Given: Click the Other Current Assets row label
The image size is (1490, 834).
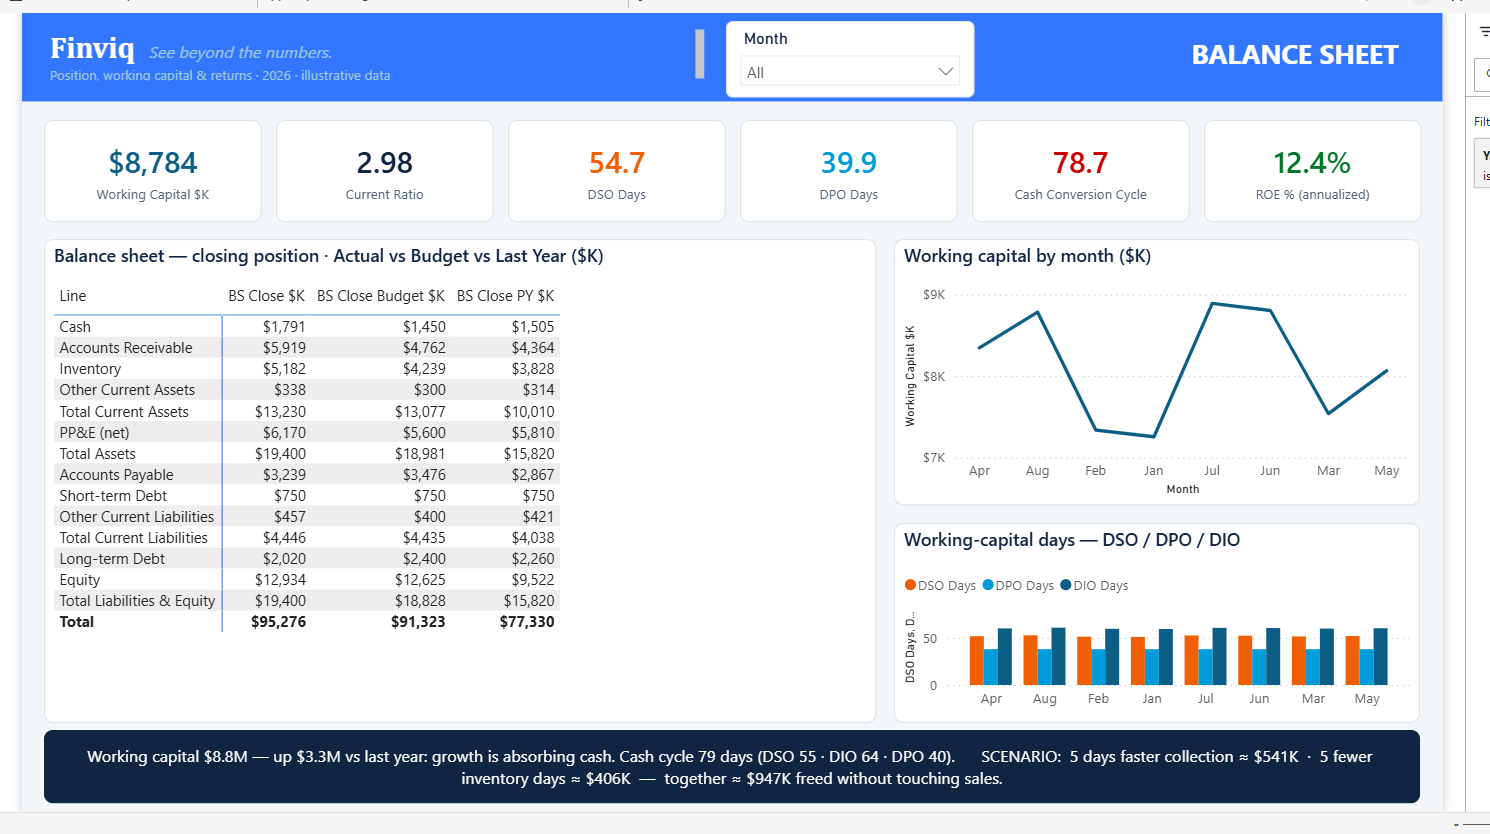Looking at the screenshot, I should pos(127,390).
